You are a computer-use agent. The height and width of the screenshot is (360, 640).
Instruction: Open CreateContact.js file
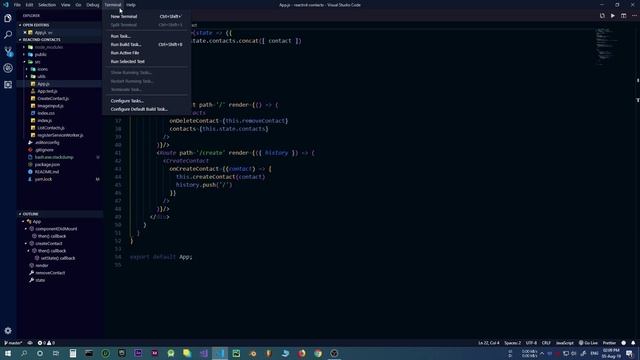pos(53,98)
